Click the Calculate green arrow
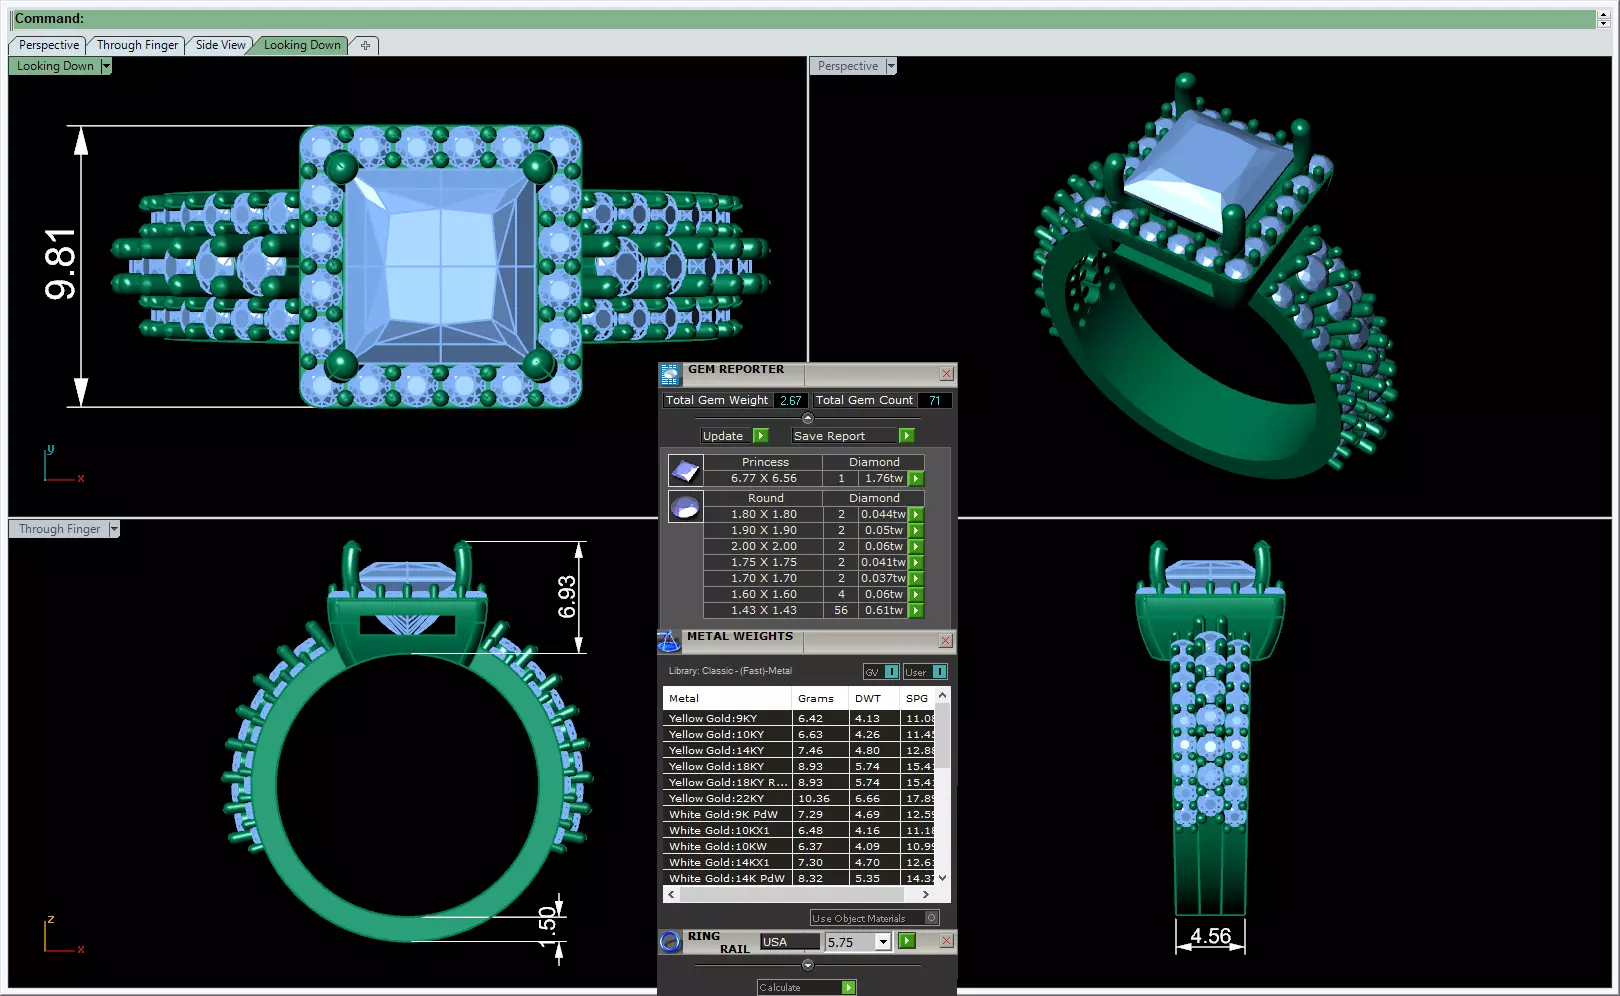Image resolution: width=1620 pixels, height=996 pixels. (849, 988)
